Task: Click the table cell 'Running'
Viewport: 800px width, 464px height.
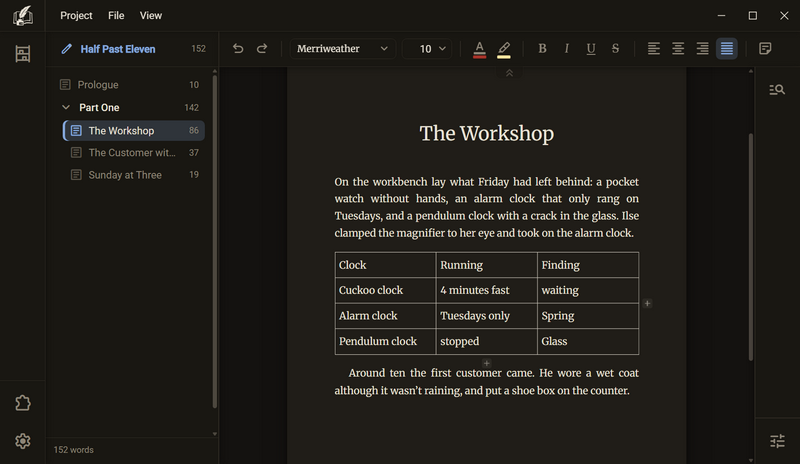Action: (486, 265)
